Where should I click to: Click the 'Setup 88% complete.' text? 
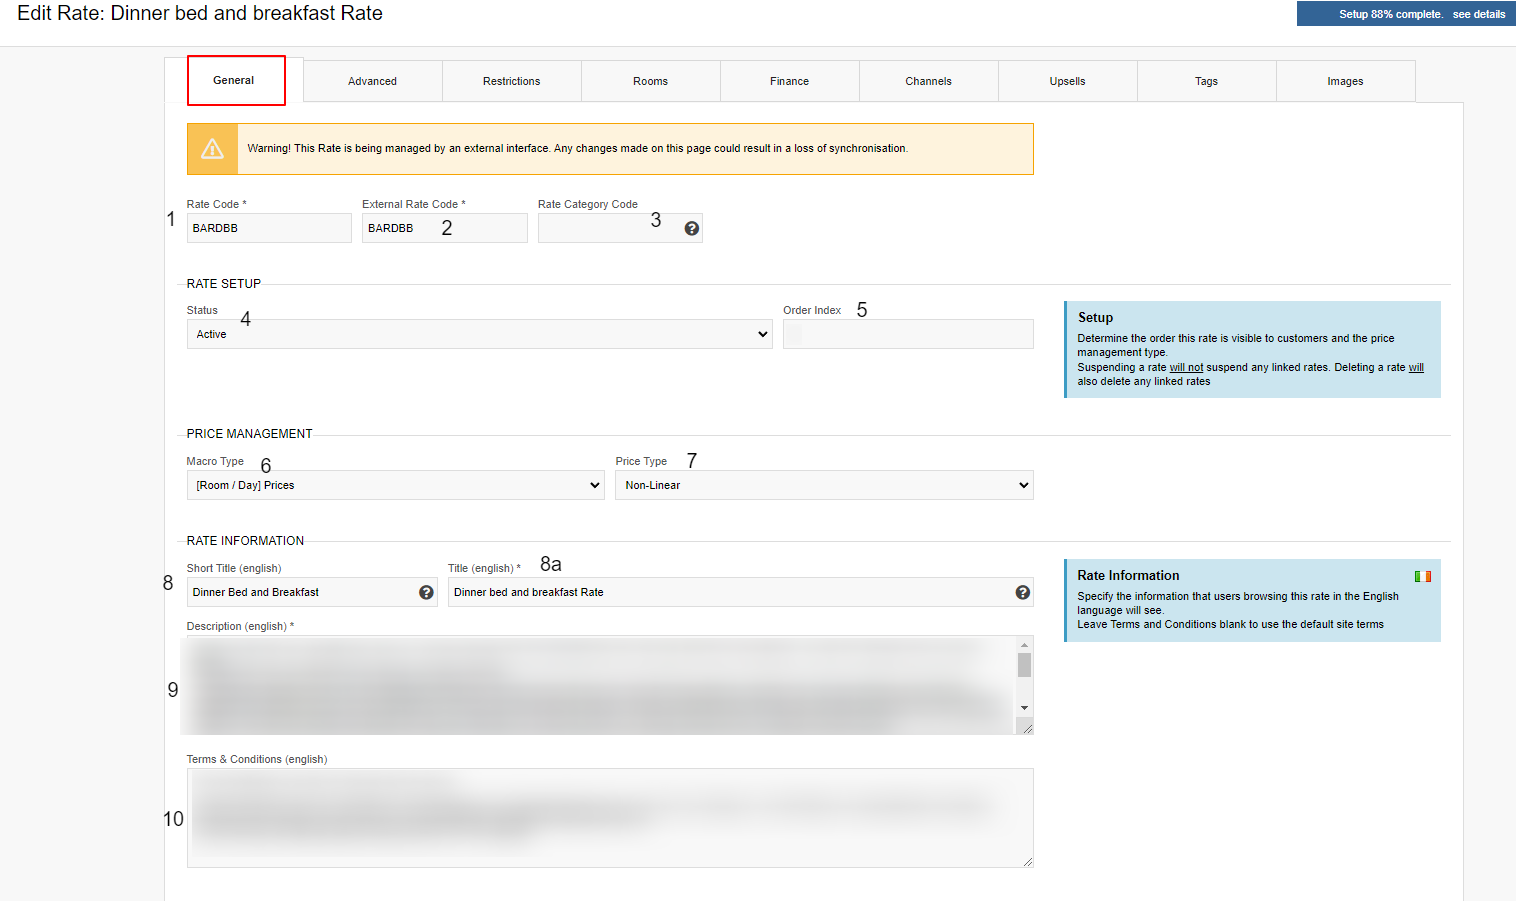1391,14
